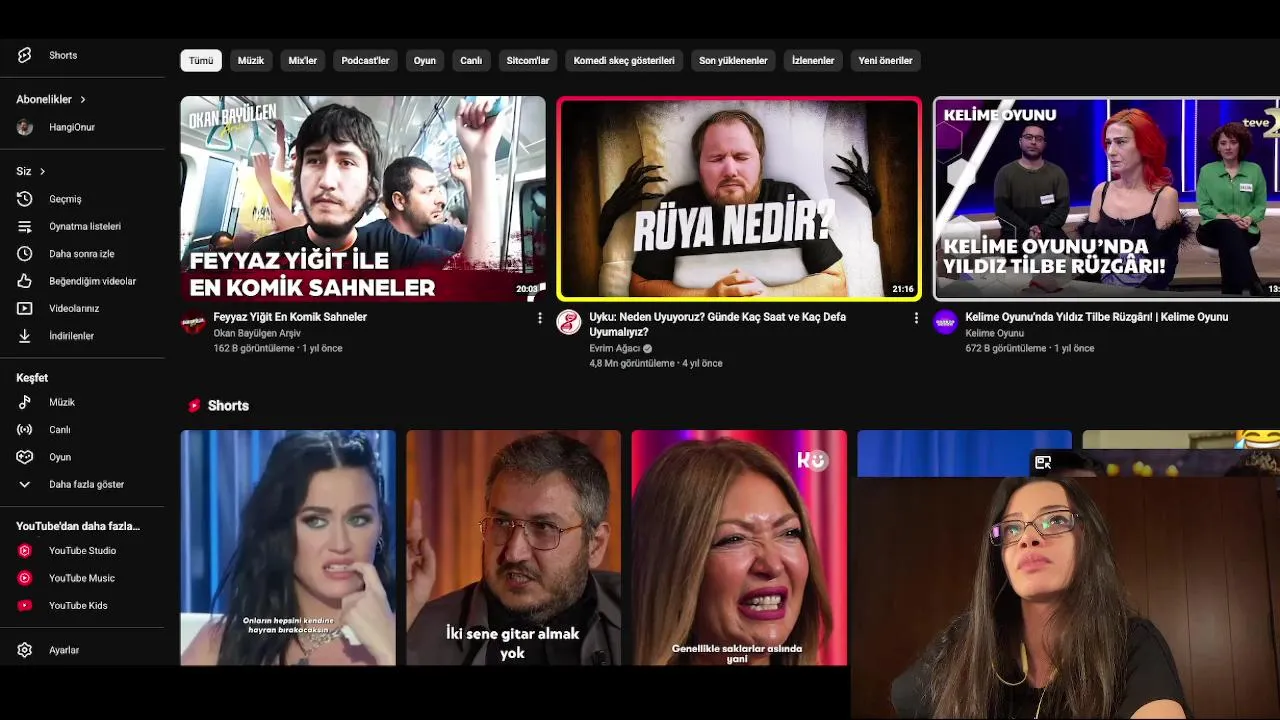Play the Feyyaz Yiğit video thumbnail

point(363,198)
